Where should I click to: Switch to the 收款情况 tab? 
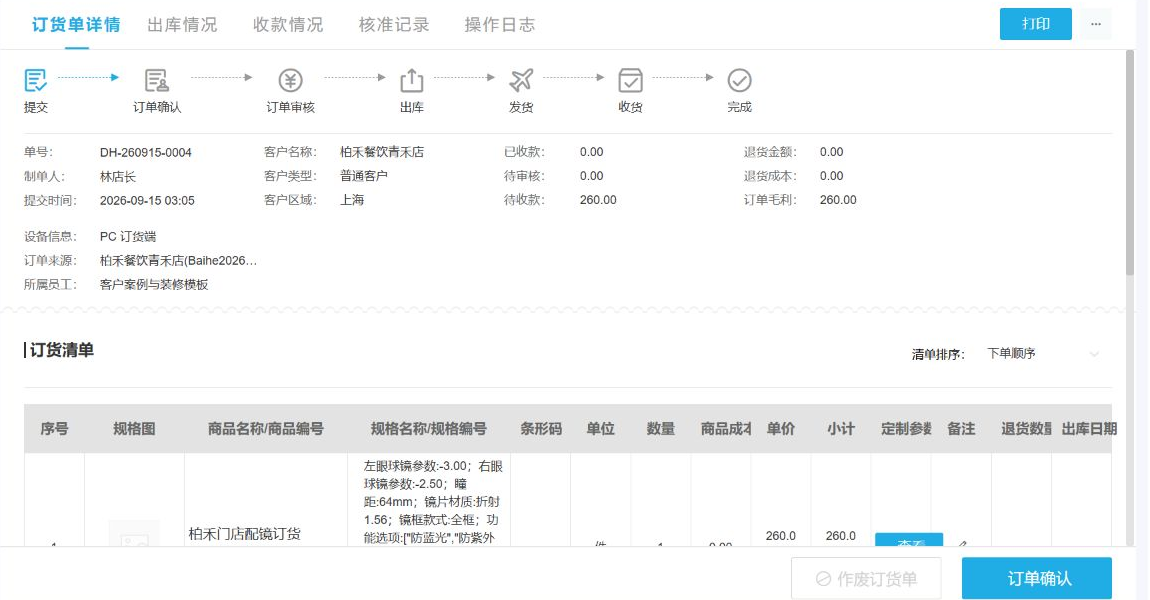(x=288, y=24)
